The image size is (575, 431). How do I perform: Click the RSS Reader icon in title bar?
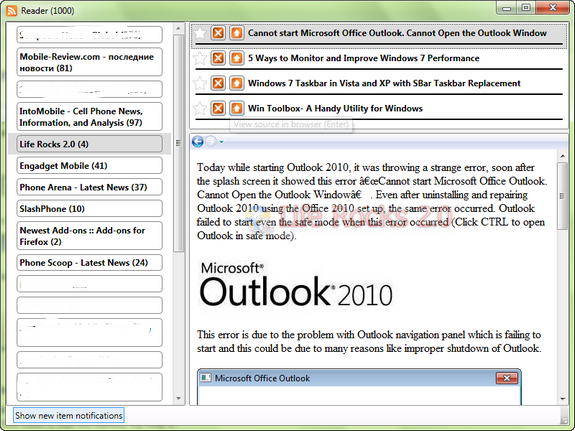12,11
